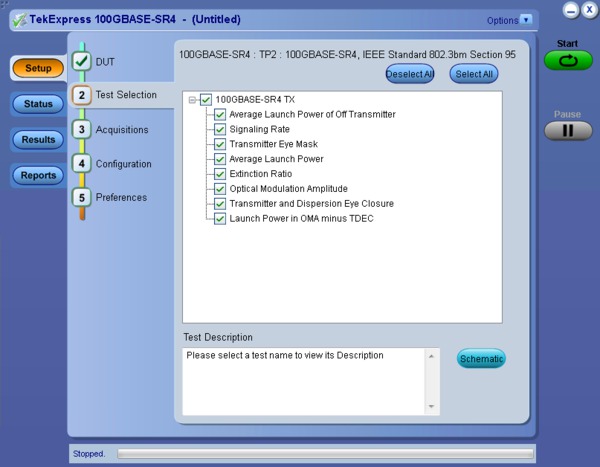Click the green Start run button
600x467 pixels.
pos(568,61)
